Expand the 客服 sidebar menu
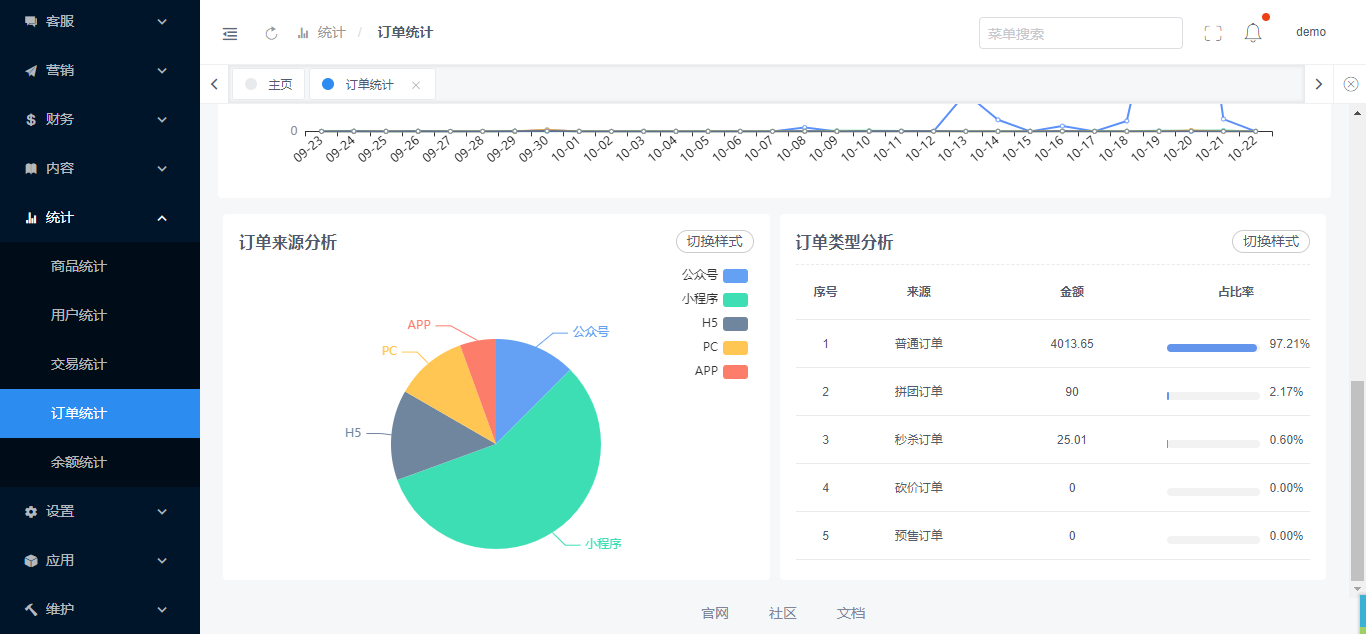 (99, 21)
